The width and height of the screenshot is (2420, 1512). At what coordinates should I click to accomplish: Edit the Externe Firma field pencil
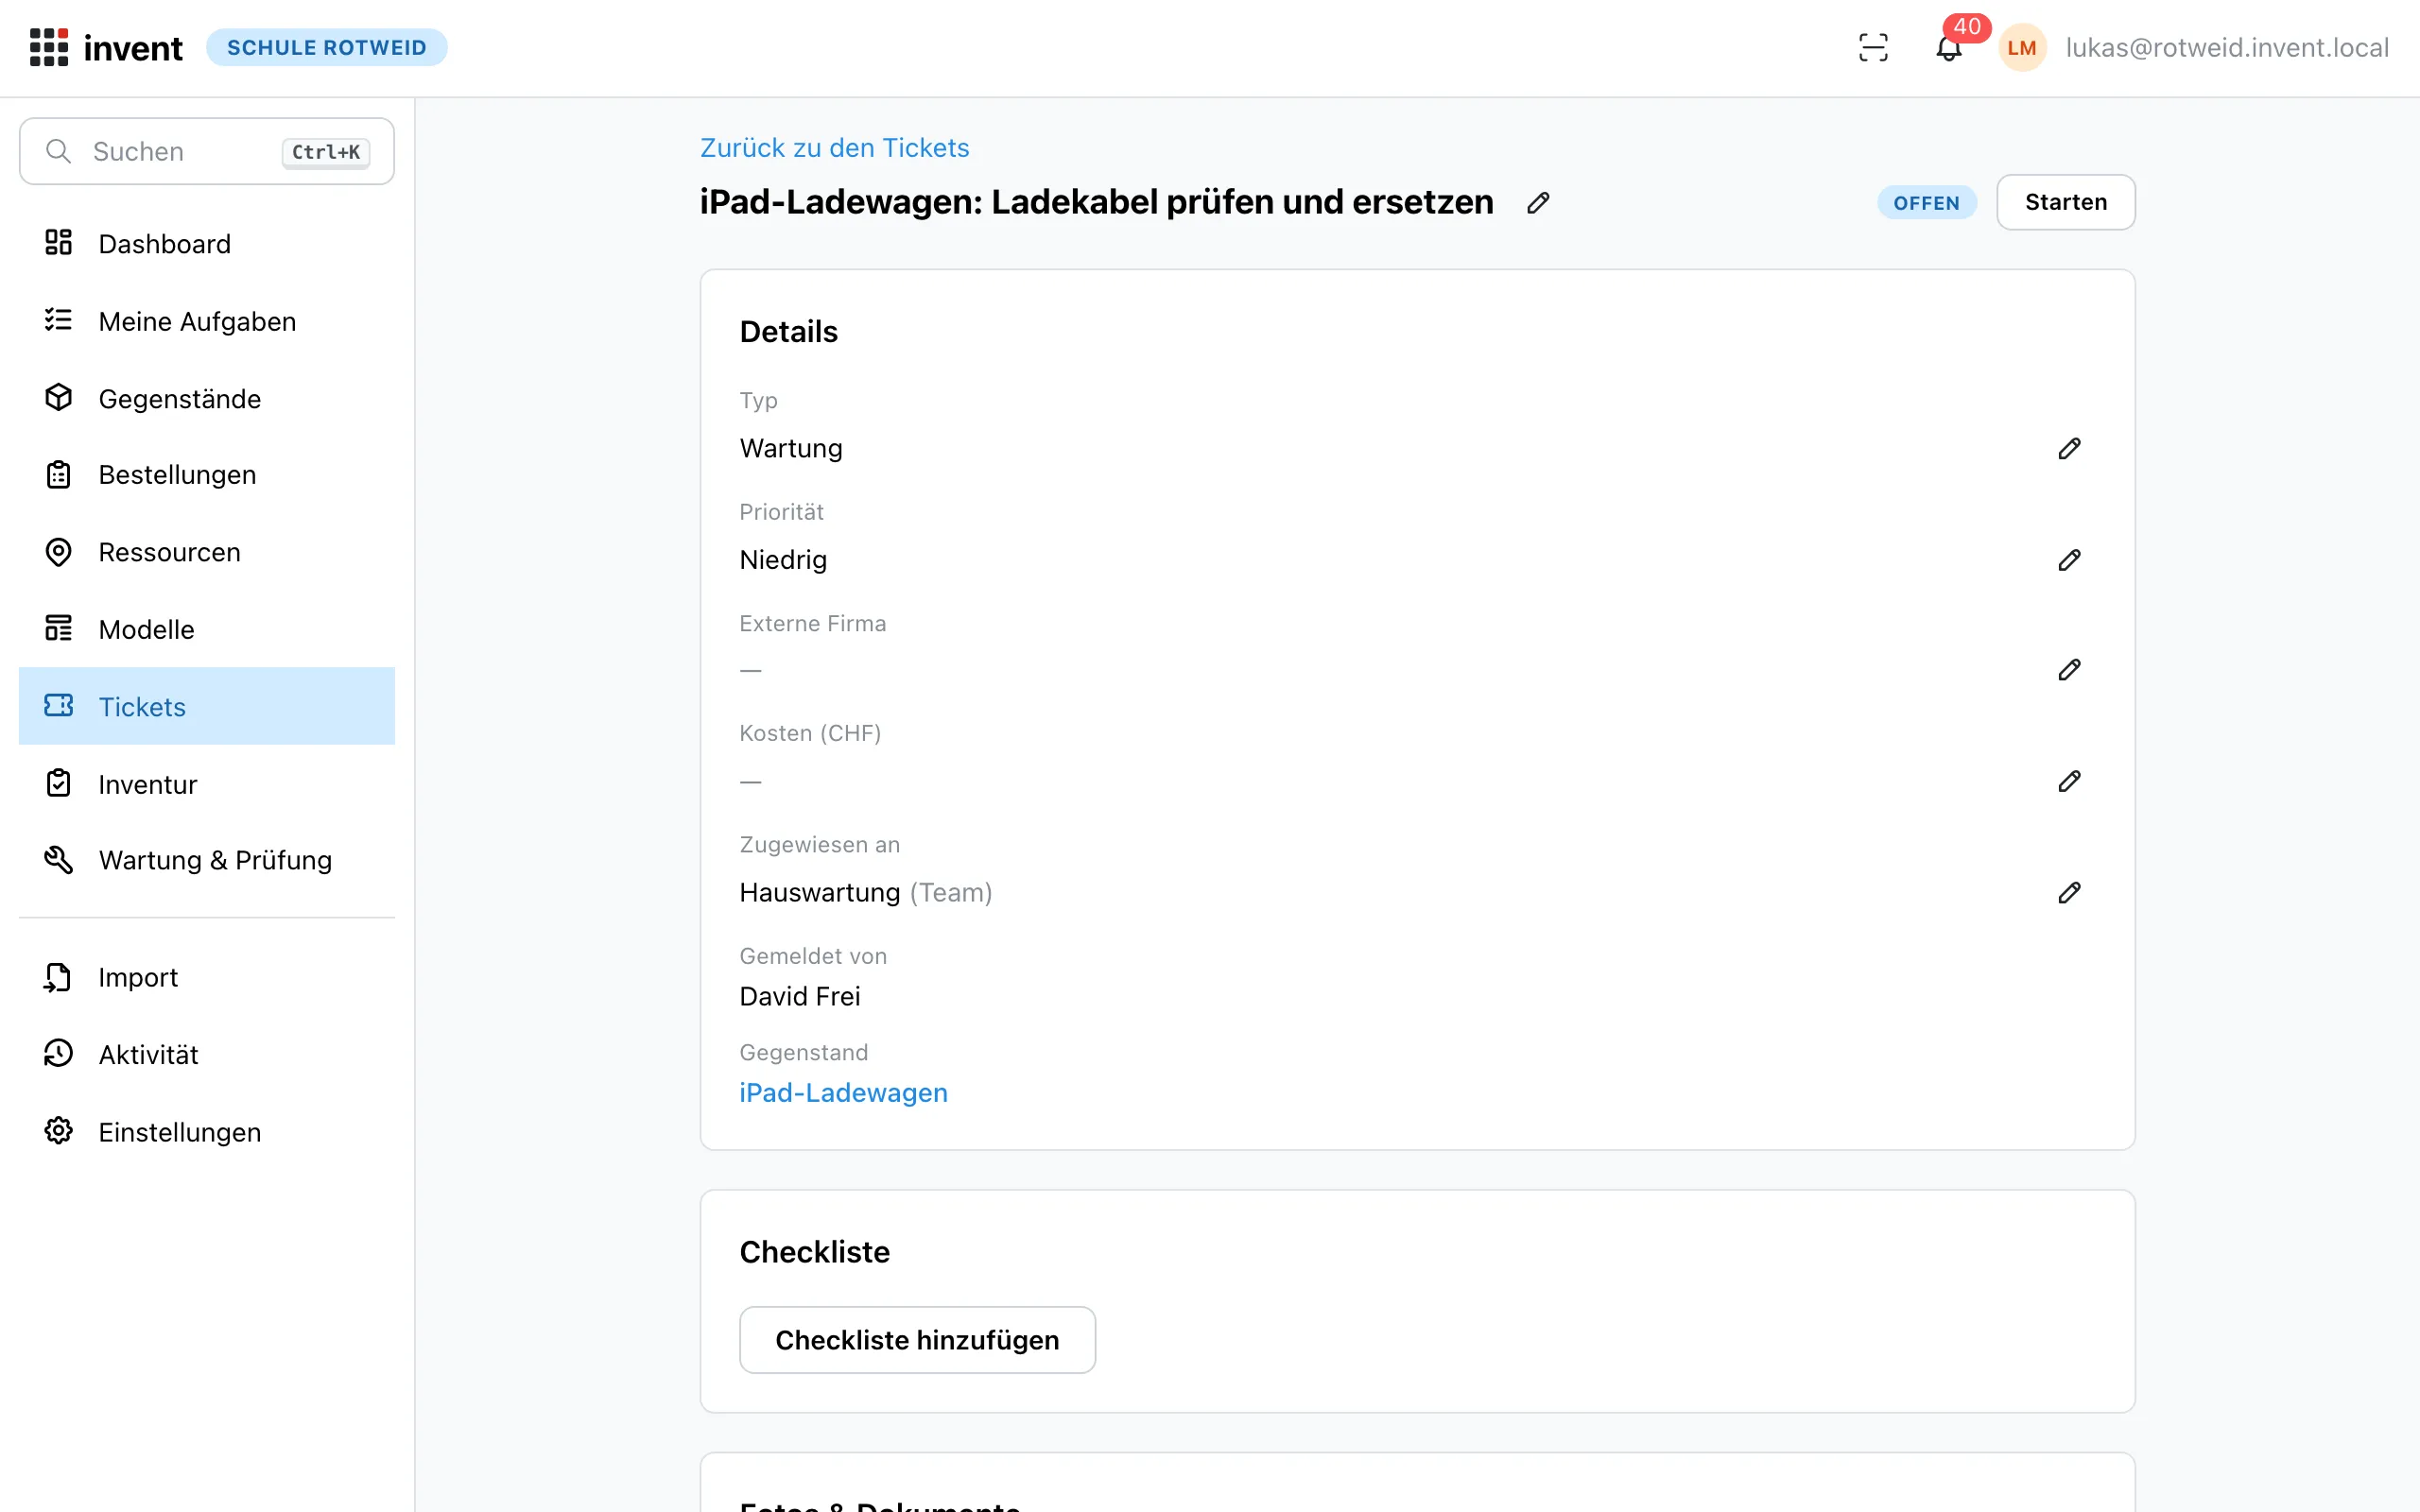[2069, 670]
